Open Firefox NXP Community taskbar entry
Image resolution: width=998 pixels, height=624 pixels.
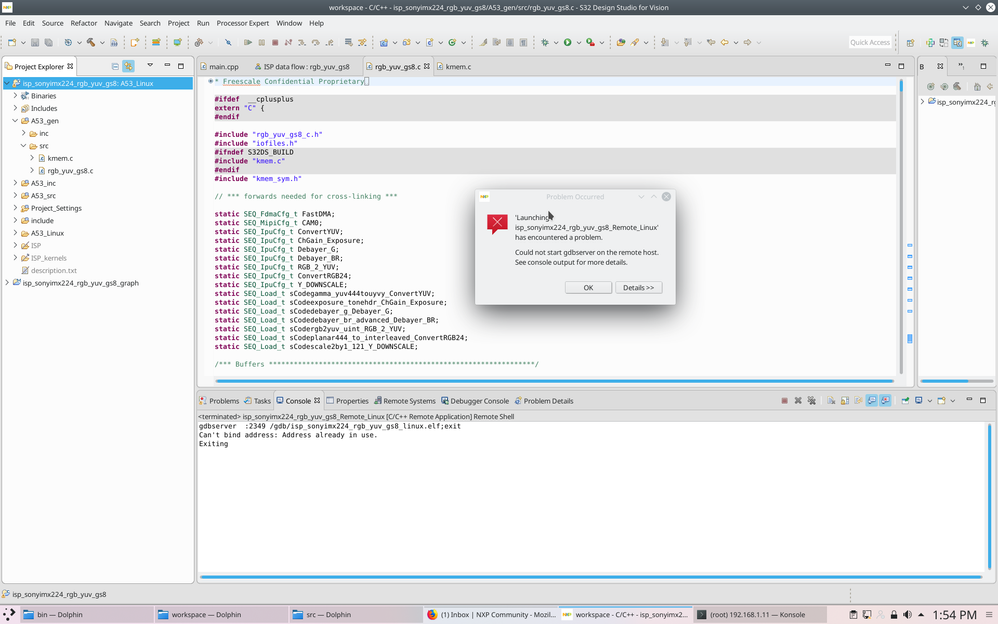pos(491,614)
